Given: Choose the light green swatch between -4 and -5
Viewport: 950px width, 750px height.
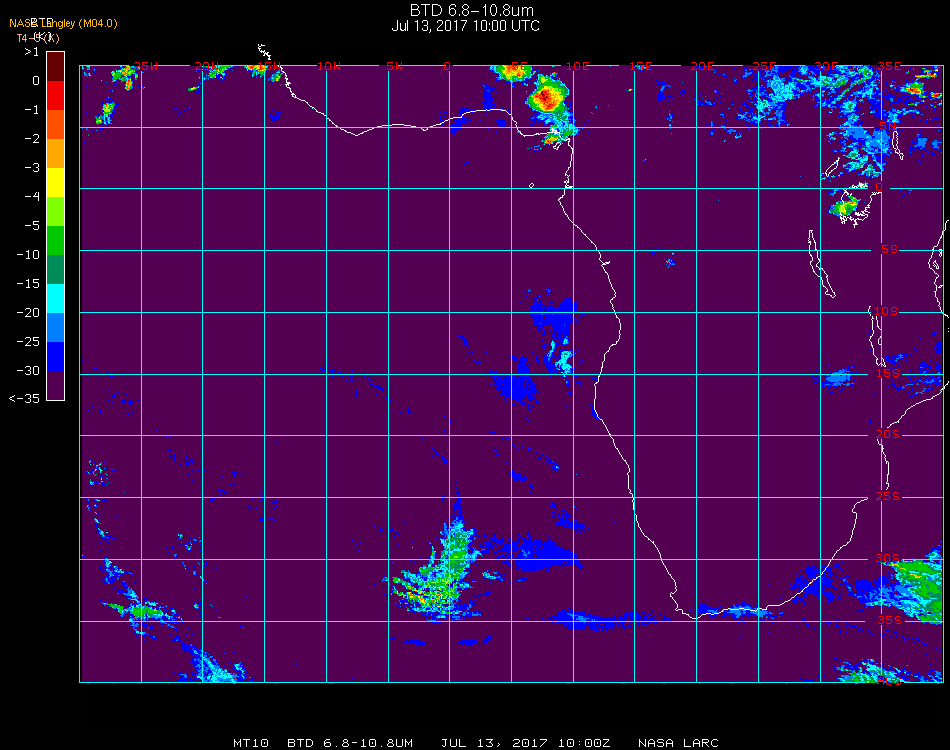Looking at the screenshot, I should 56,212.
